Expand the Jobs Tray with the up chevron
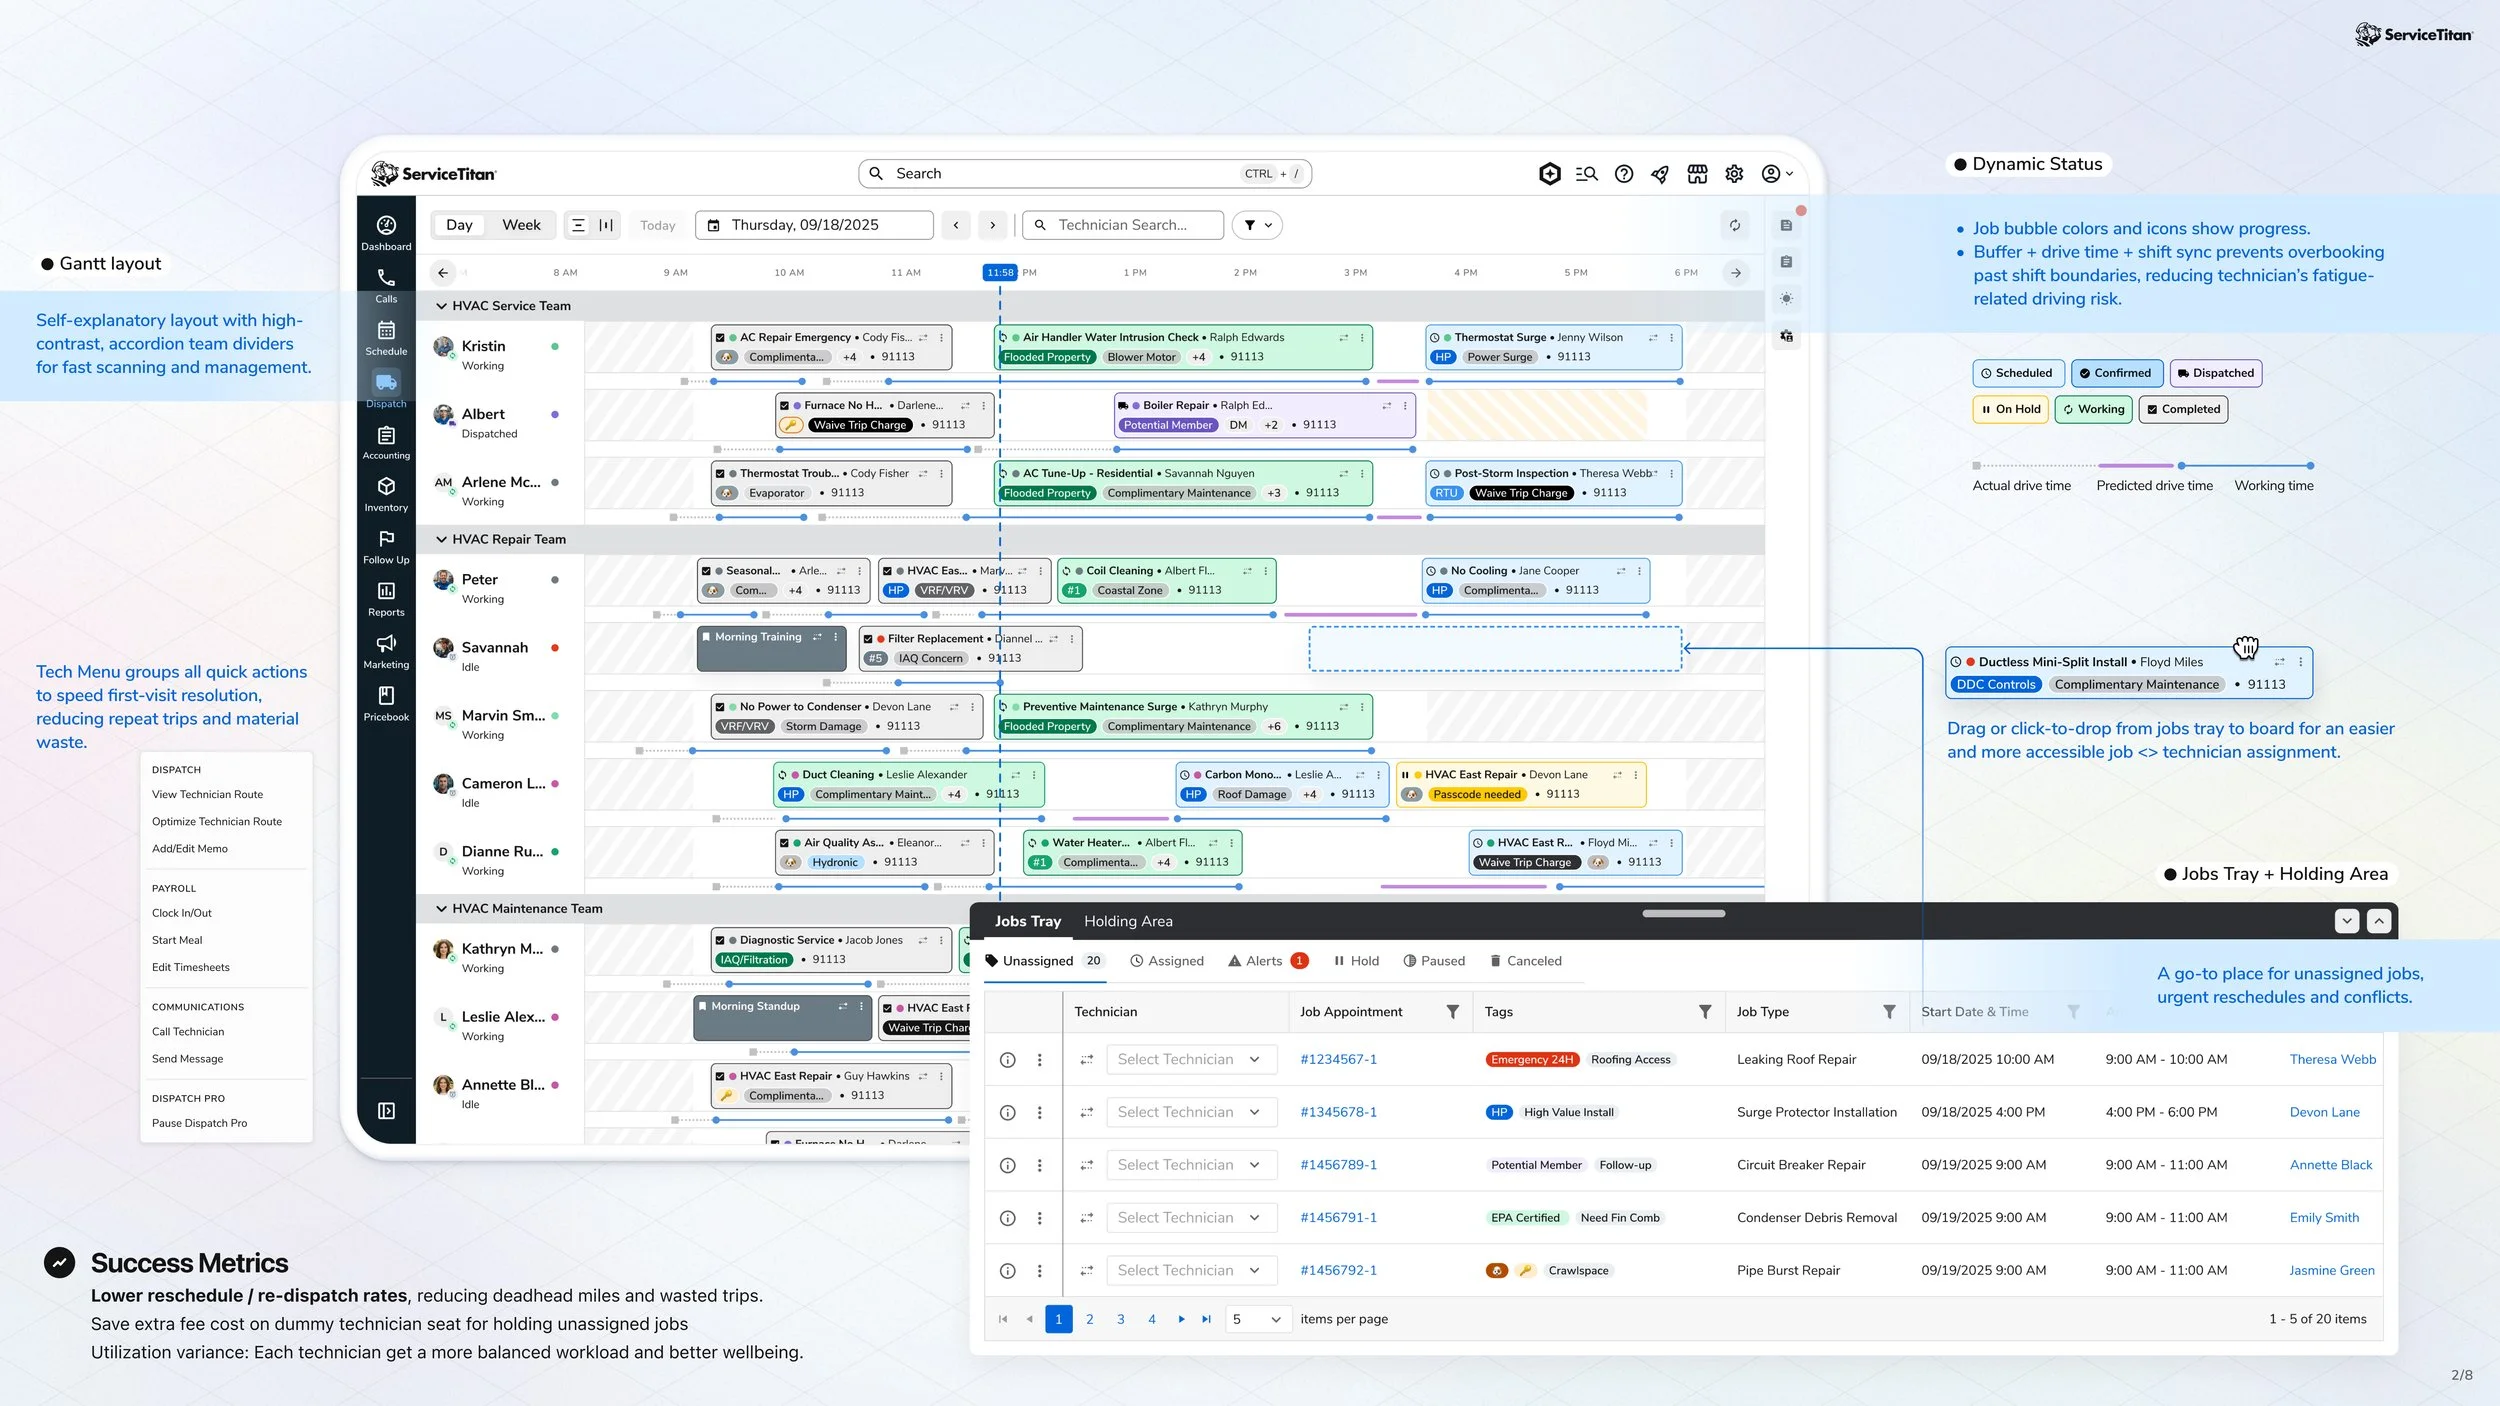This screenshot has height=1406, width=2500. pos(2379,921)
